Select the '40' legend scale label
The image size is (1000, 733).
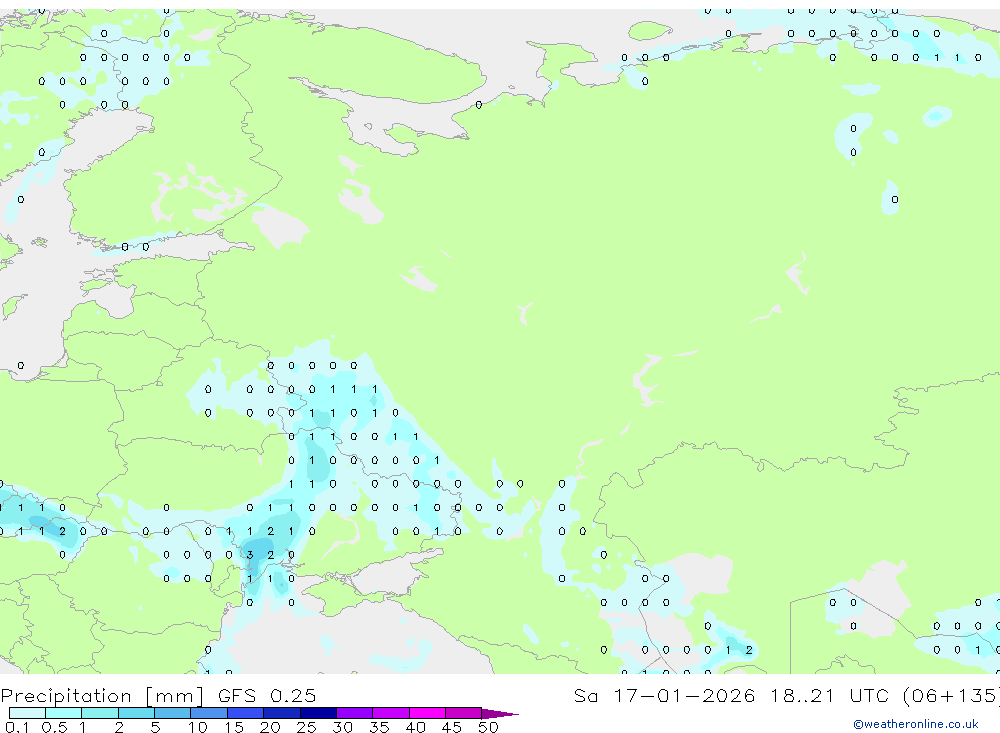point(415,727)
